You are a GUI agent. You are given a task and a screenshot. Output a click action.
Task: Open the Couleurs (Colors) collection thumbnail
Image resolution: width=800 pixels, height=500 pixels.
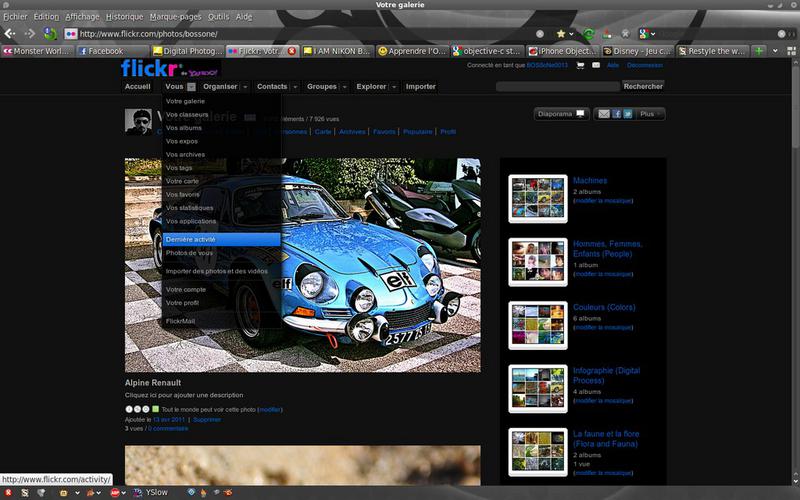click(538, 325)
